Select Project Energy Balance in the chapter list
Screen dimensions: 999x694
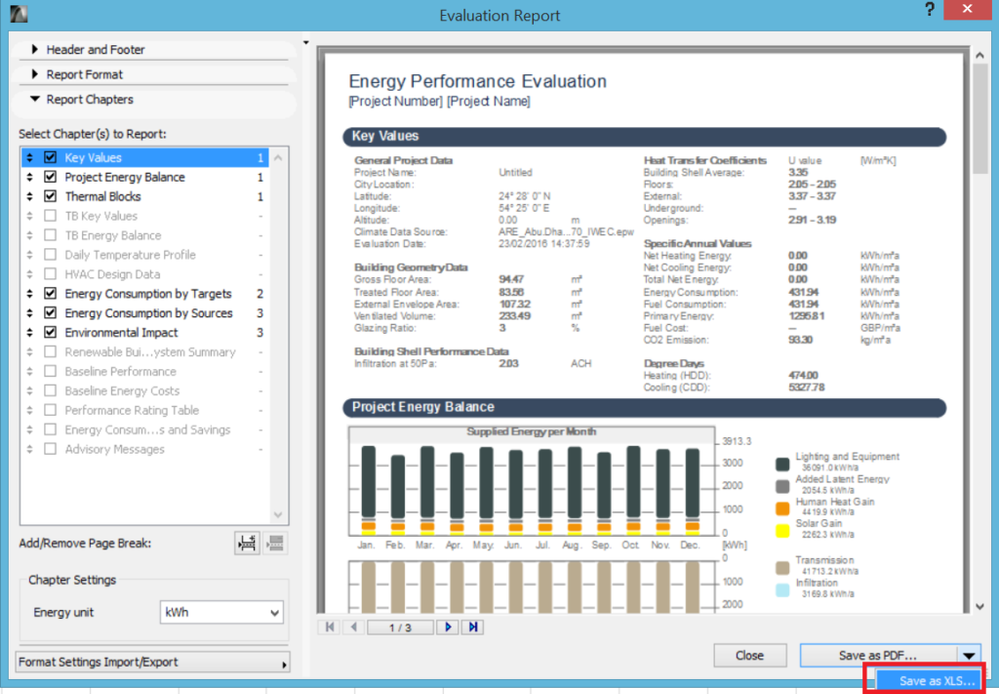coord(124,177)
